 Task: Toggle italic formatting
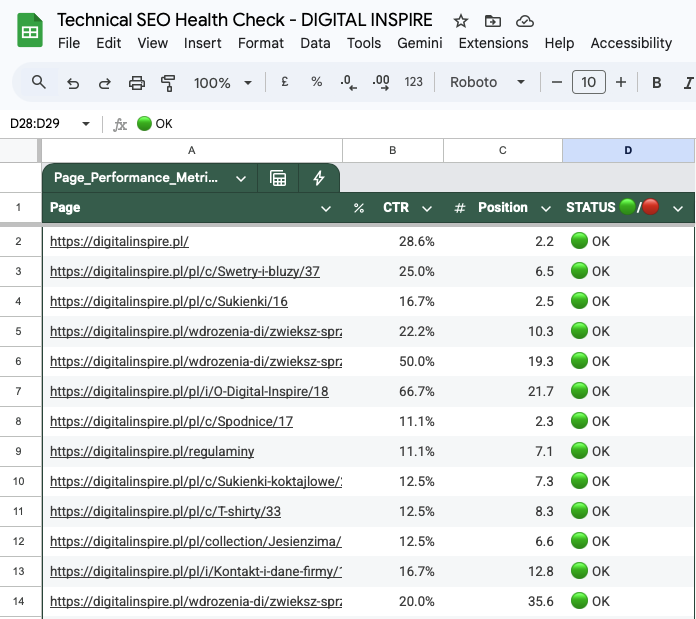[688, 83]
